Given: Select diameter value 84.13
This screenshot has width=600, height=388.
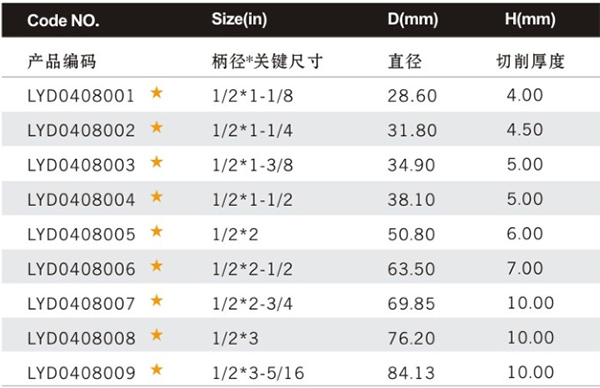Looking at the screenshot, I should tap(411, 373).
